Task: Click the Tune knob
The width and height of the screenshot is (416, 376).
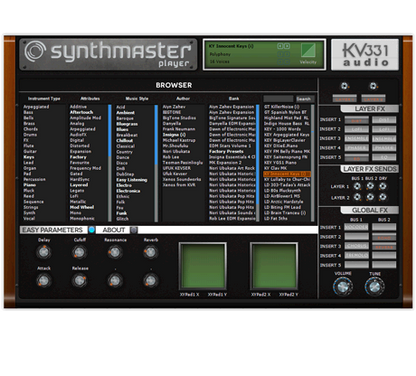Action: pyautogui.click(x=374, y=286)
